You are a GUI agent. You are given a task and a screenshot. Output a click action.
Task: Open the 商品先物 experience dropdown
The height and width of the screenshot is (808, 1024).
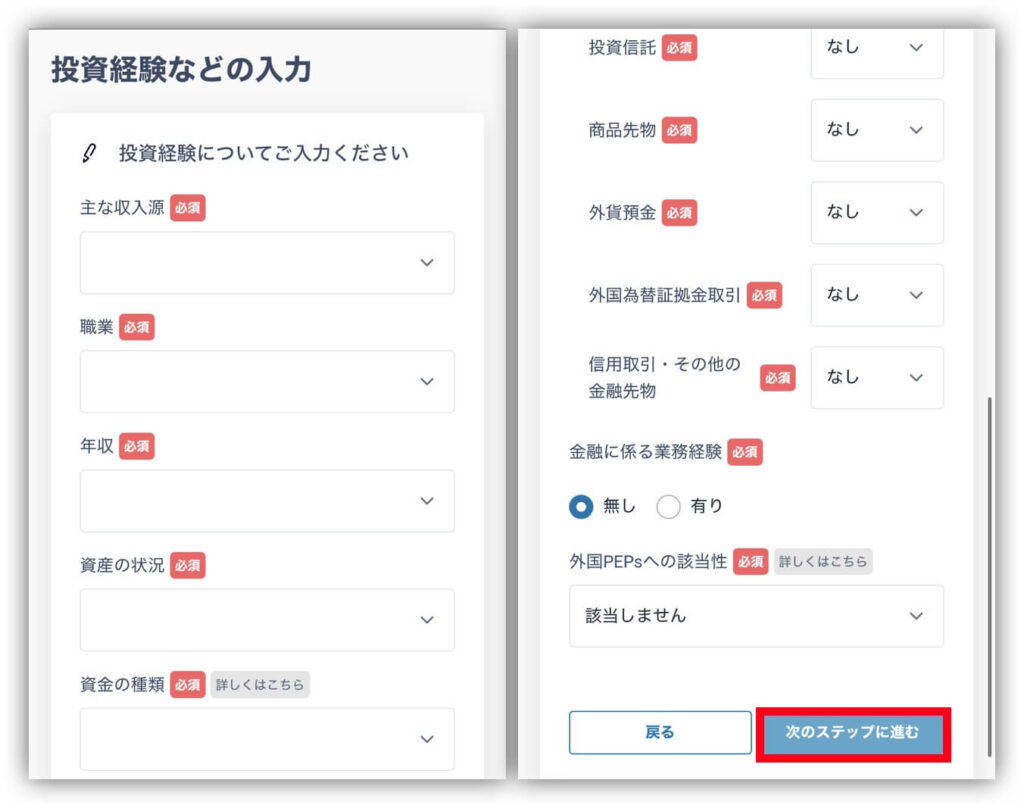pos(876,130)
